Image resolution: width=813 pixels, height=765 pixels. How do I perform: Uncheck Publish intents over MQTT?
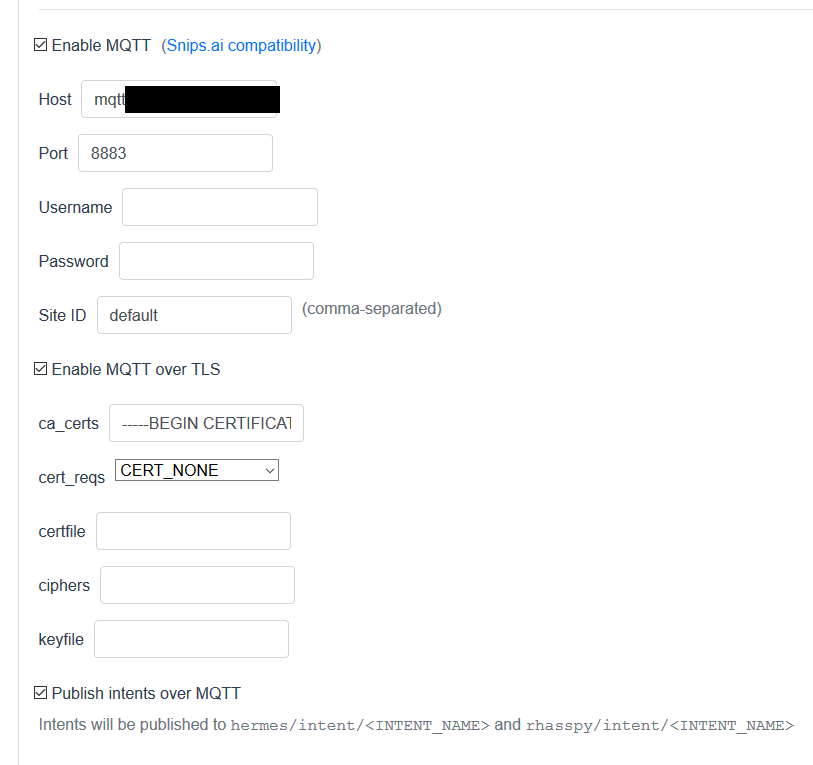pyautogui.click(x=41, y=693)
